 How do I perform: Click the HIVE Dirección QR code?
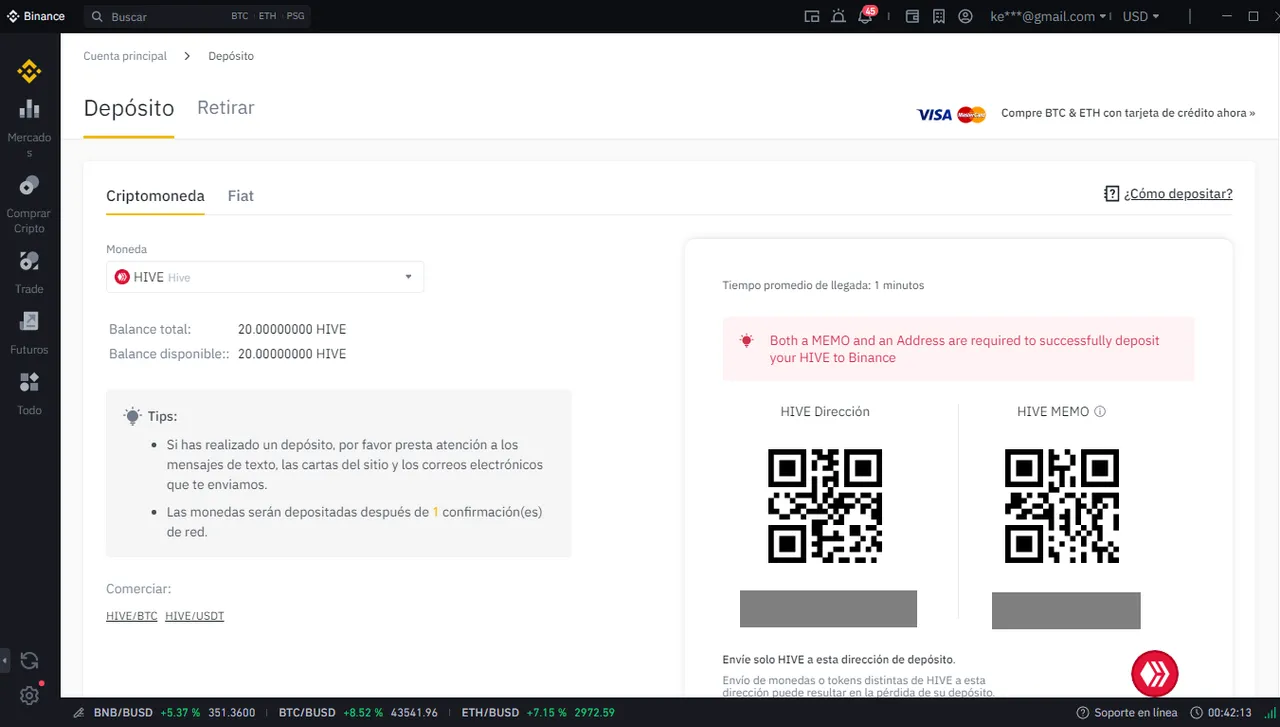pyautogui.click(x=825, y=506)
